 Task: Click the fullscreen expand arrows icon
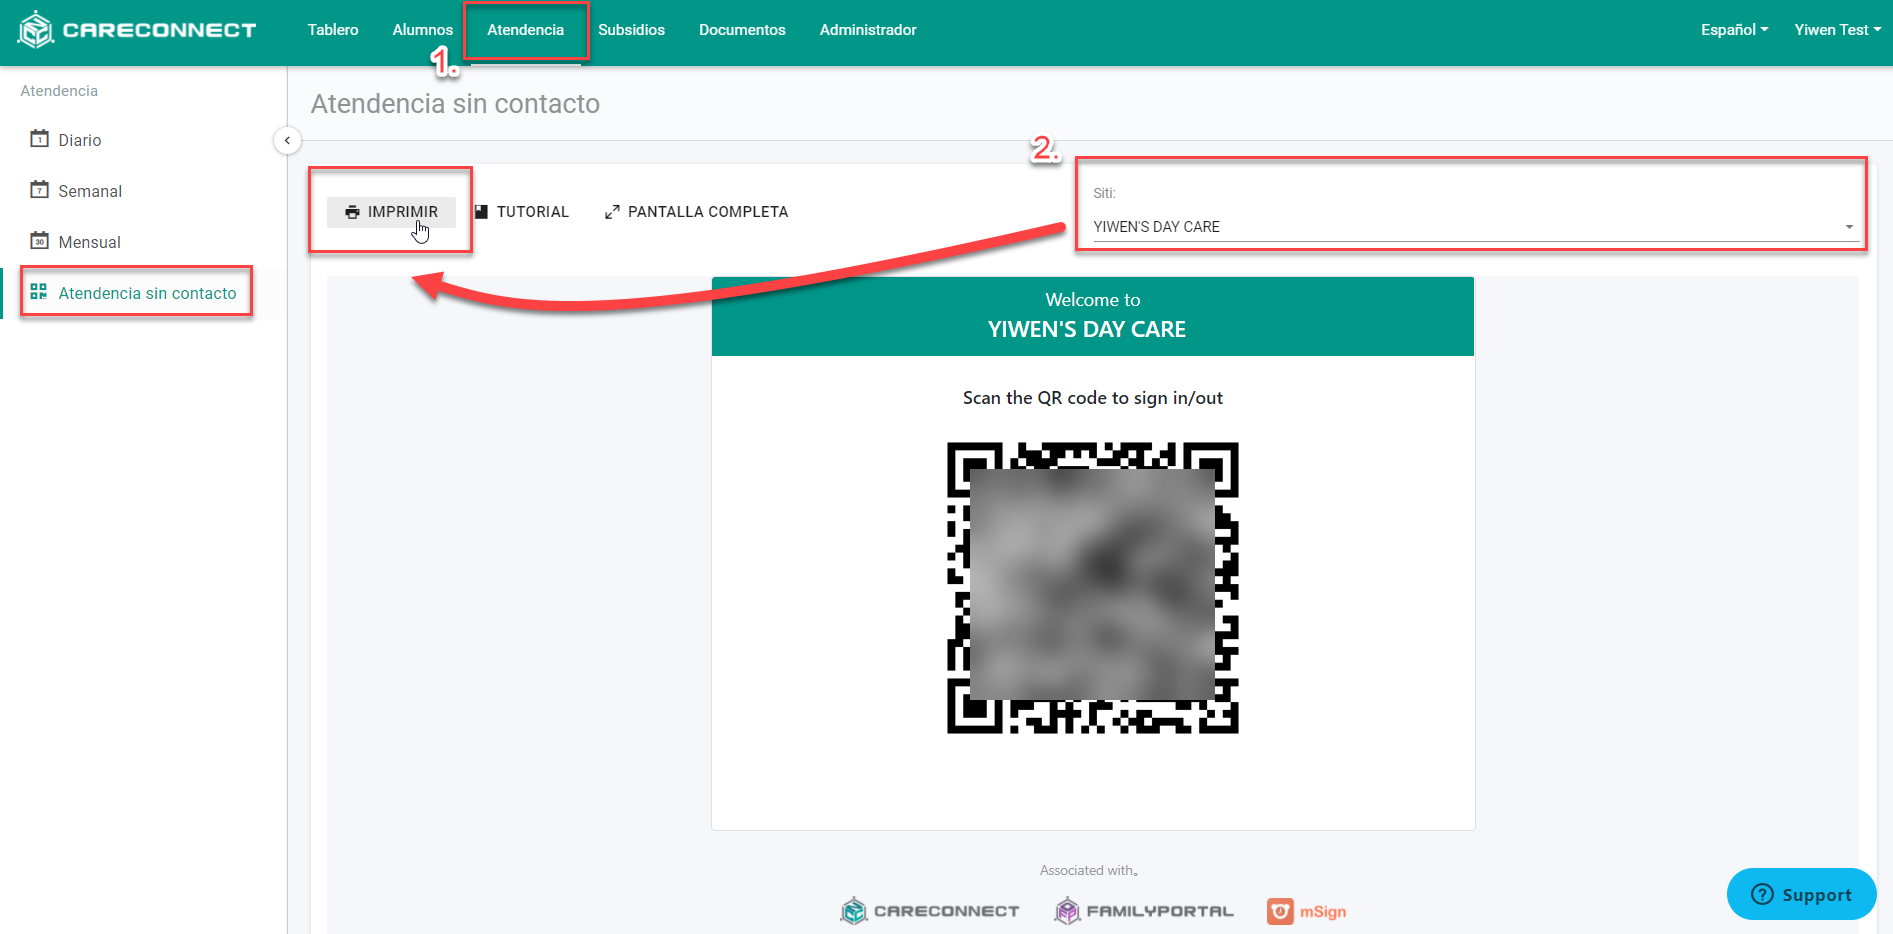tap(612, 212)
